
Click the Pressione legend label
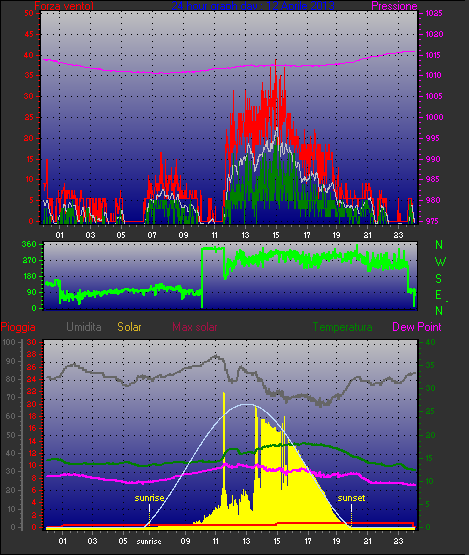click(x=394, y=6)
